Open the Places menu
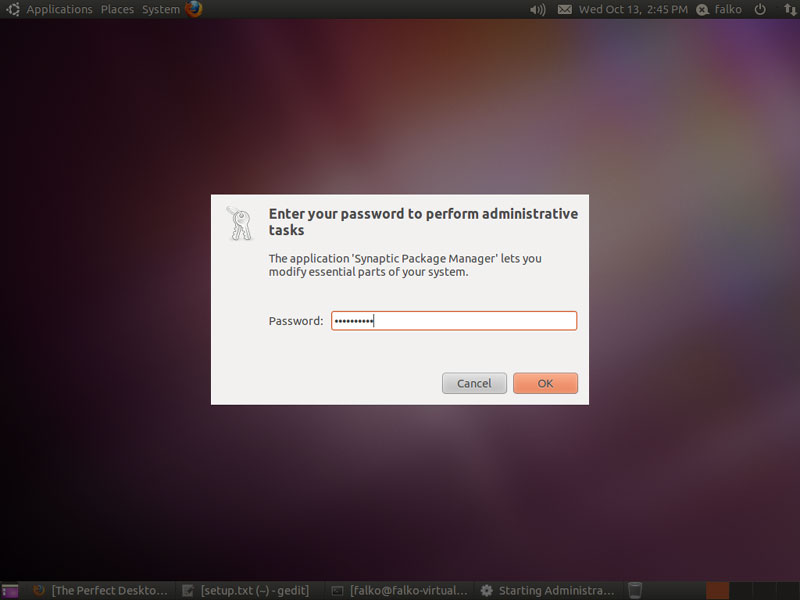 pos(117,9)
